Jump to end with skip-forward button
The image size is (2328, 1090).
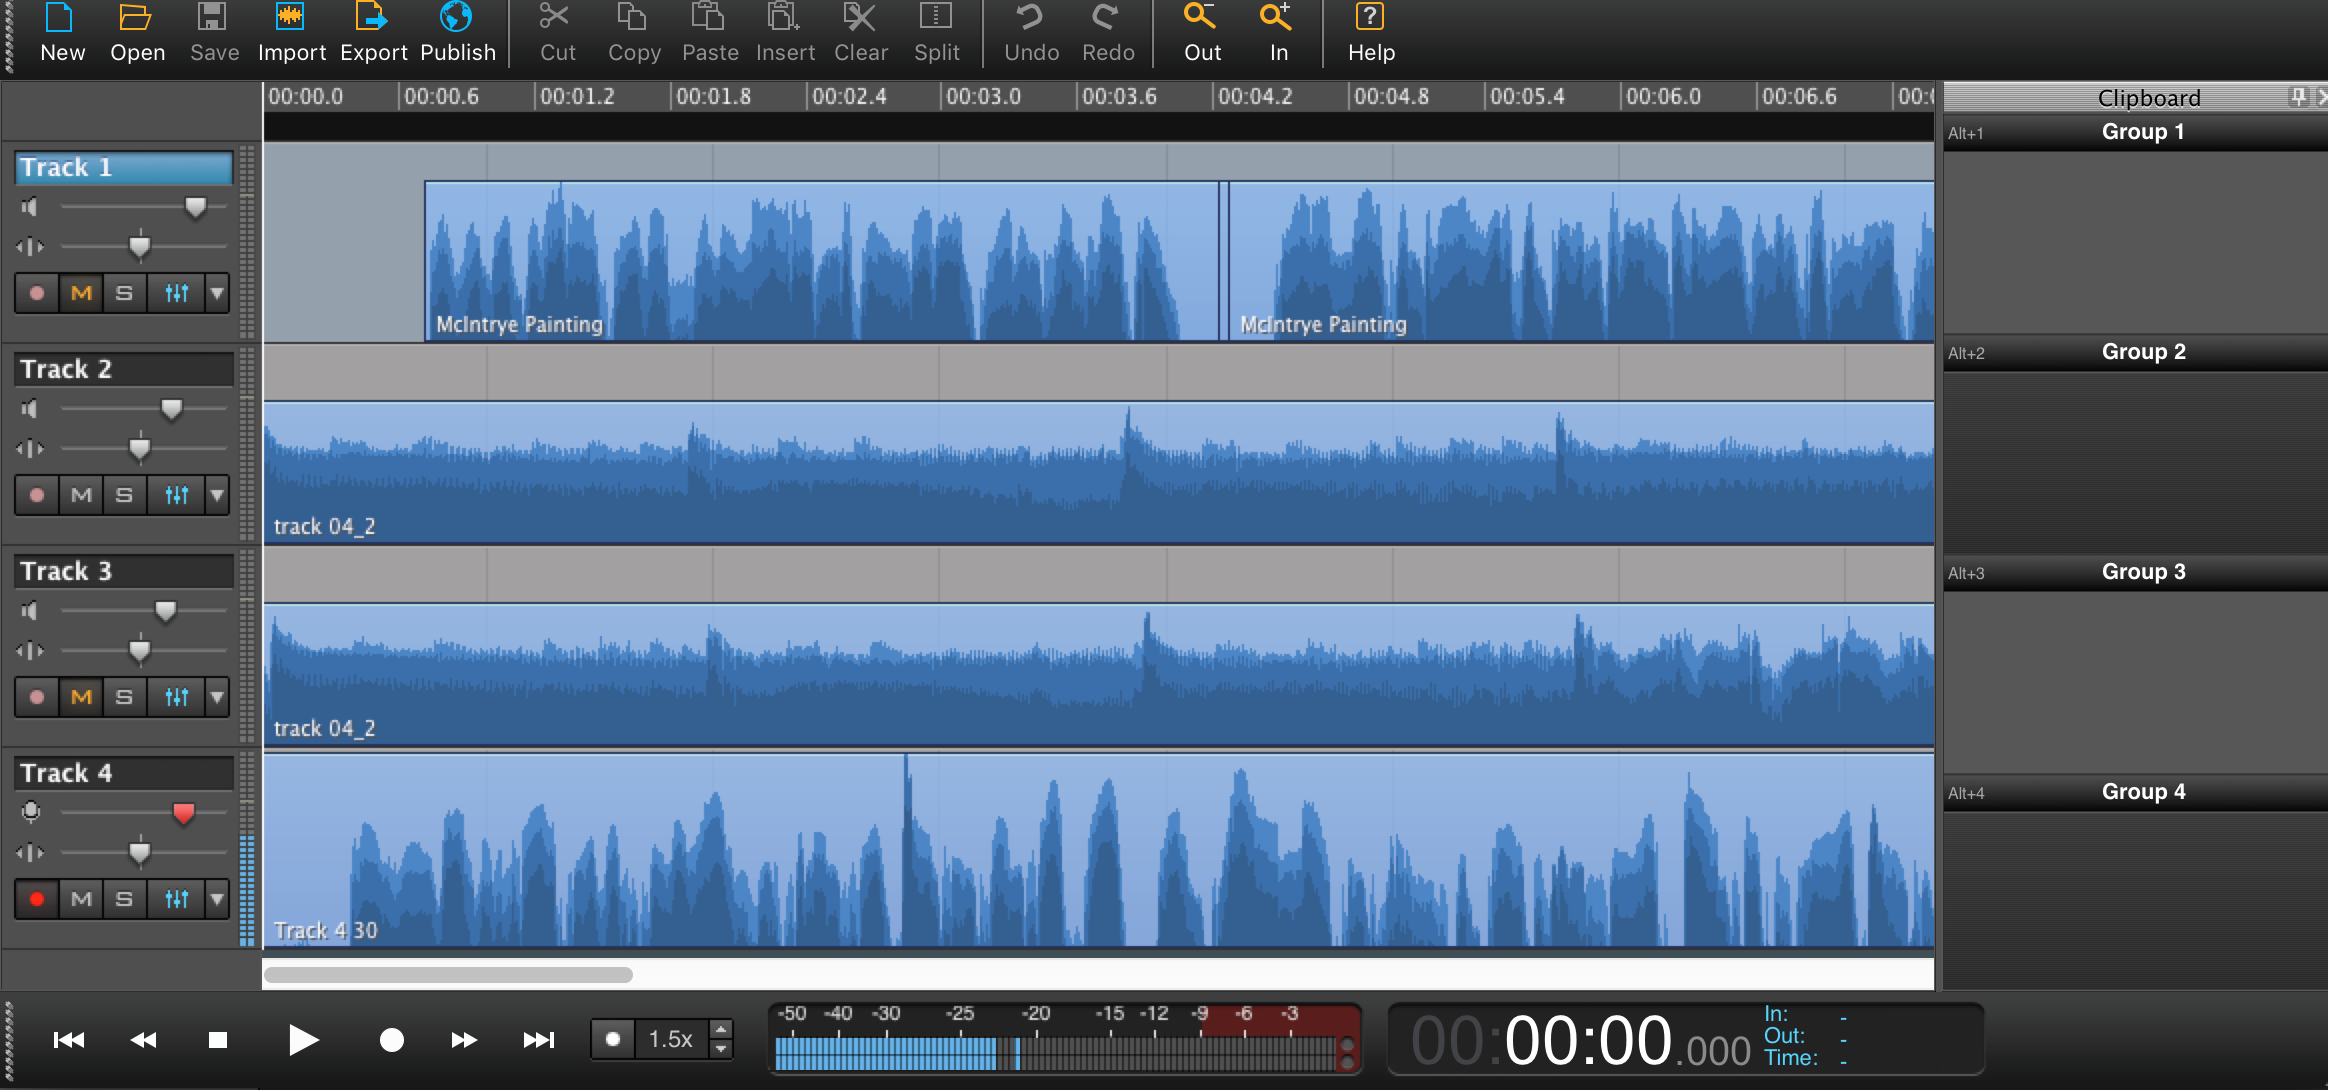(x=539, y=1040)
